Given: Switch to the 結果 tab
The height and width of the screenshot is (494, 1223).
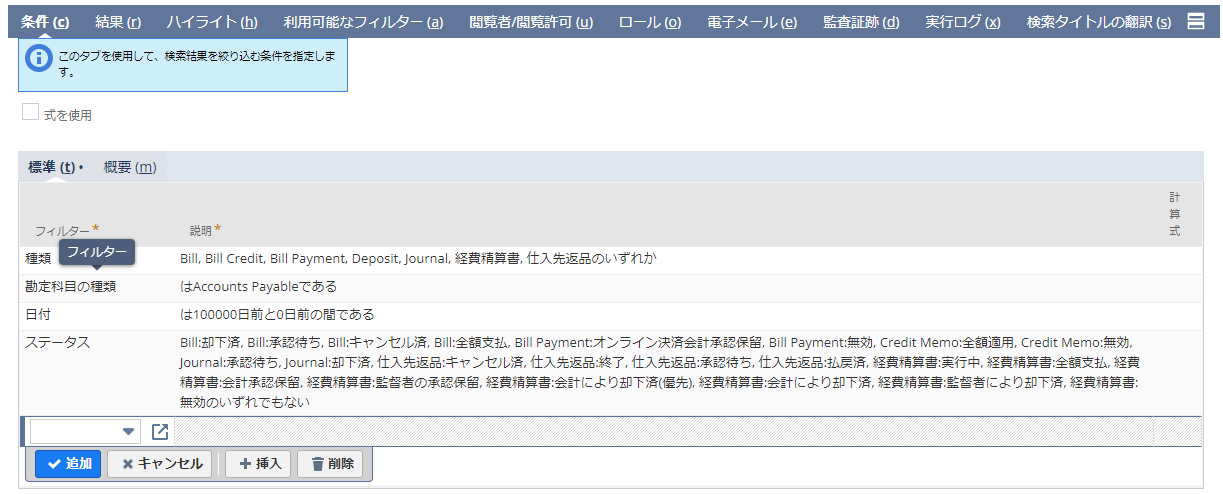Looking at the screenshot, I should [117, 21].
